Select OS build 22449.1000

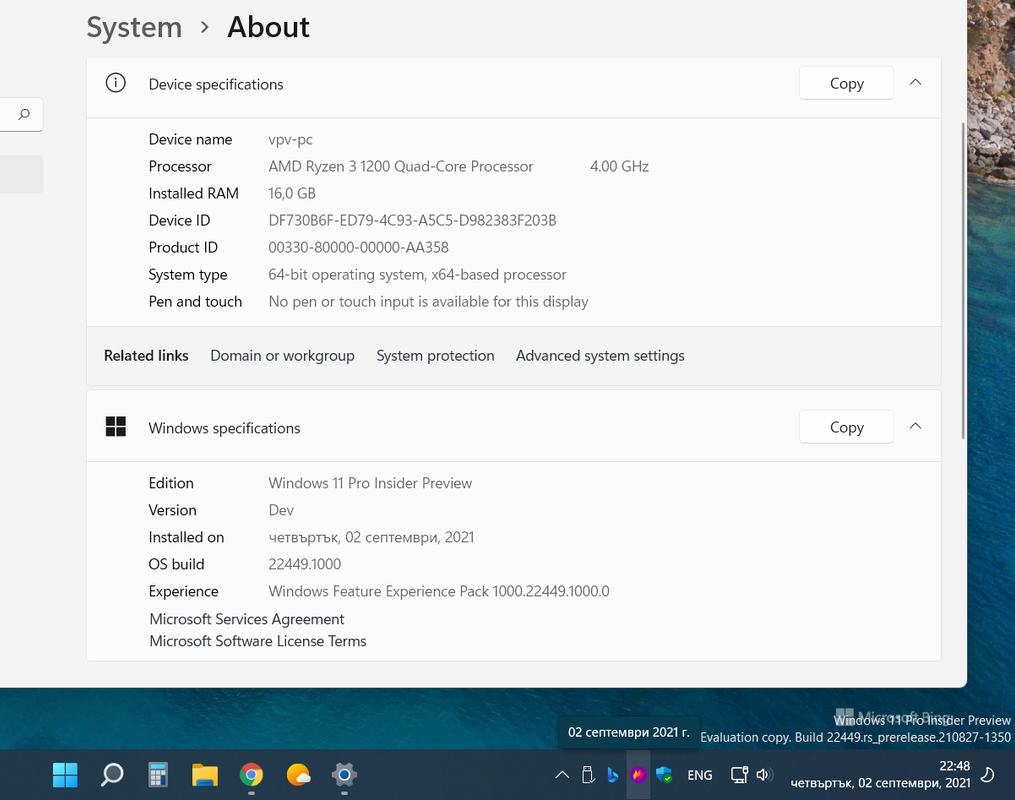pyautogui.click(x=305, y=564)
